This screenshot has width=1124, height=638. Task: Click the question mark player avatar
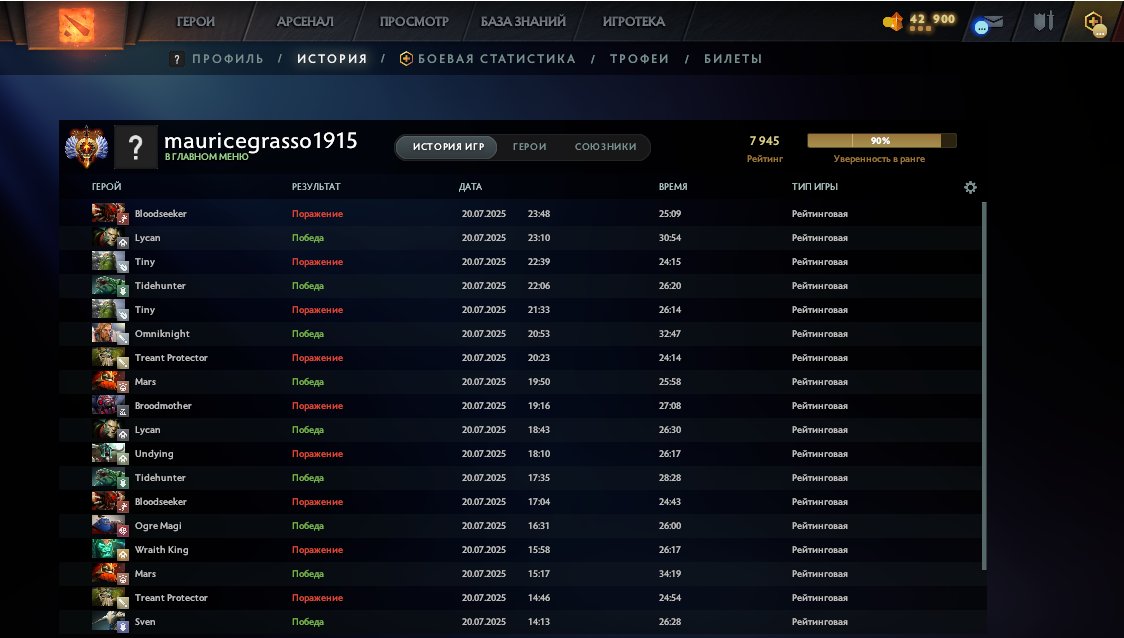[x=135, y=148]
